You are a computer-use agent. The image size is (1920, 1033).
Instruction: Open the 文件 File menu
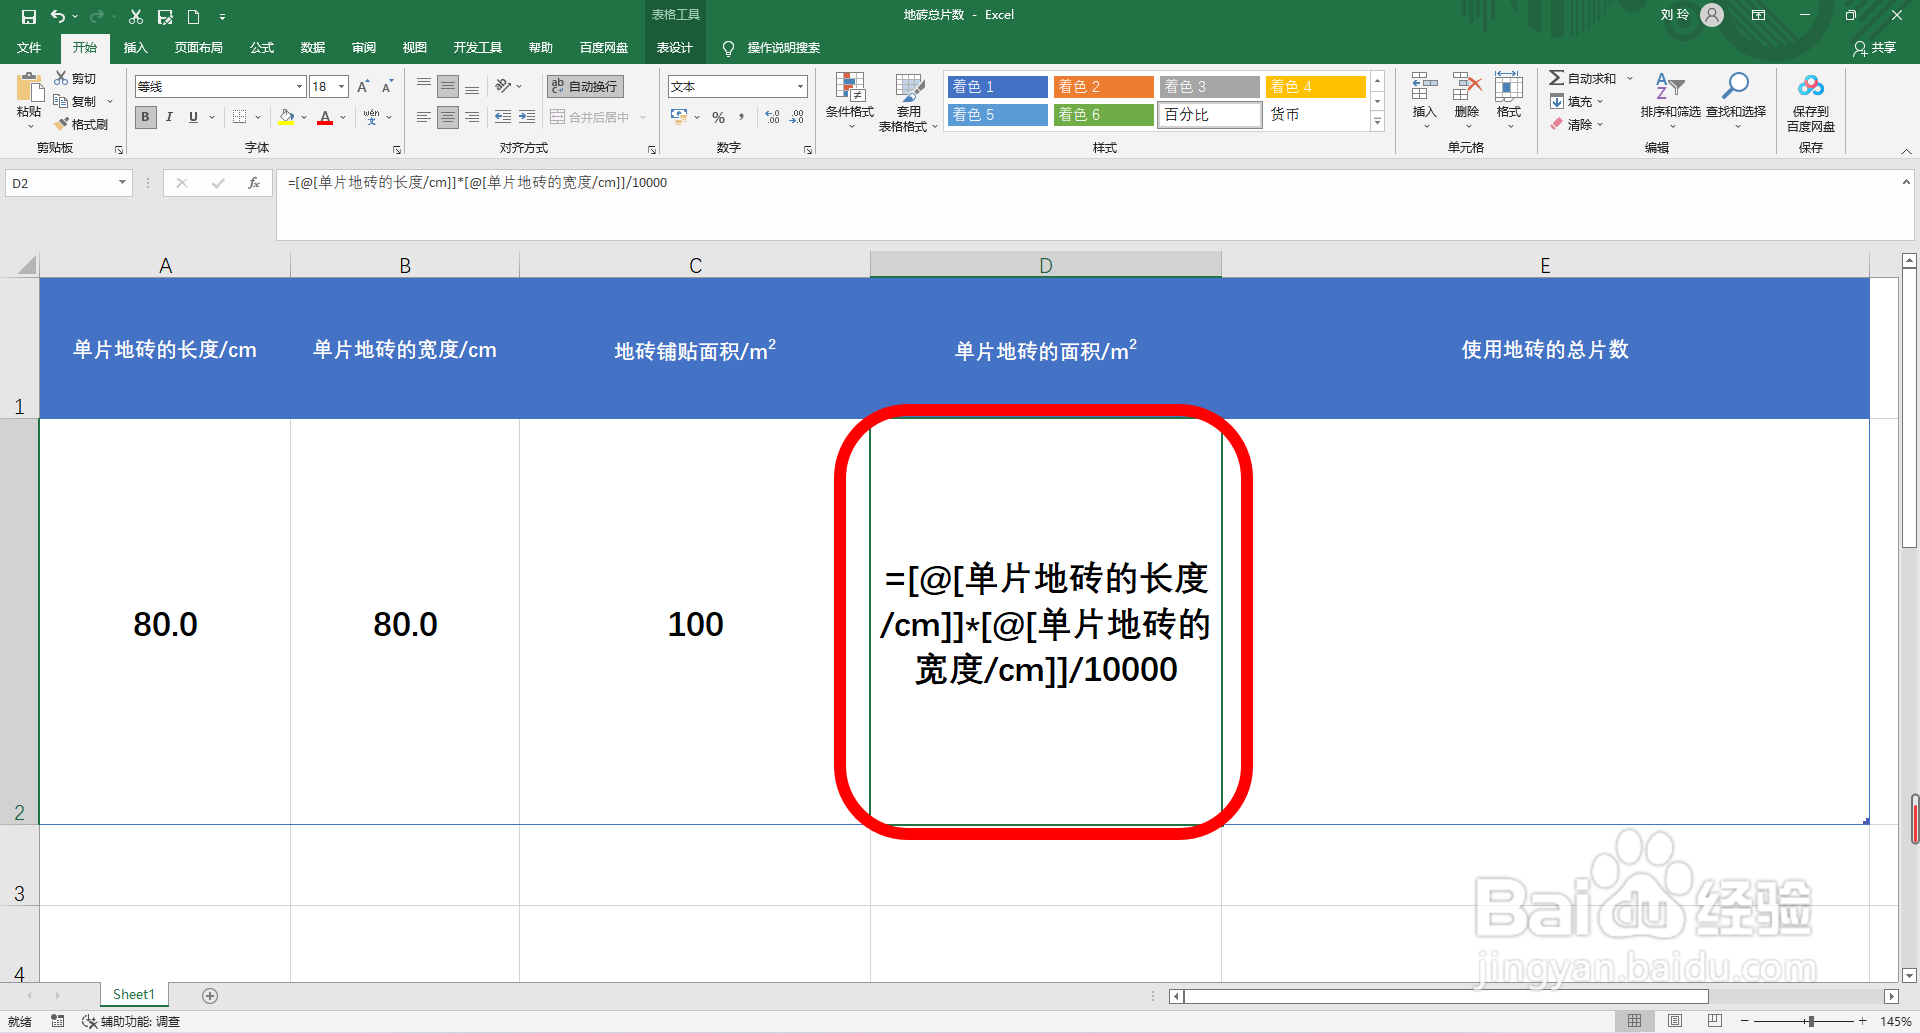pos(29,48)
